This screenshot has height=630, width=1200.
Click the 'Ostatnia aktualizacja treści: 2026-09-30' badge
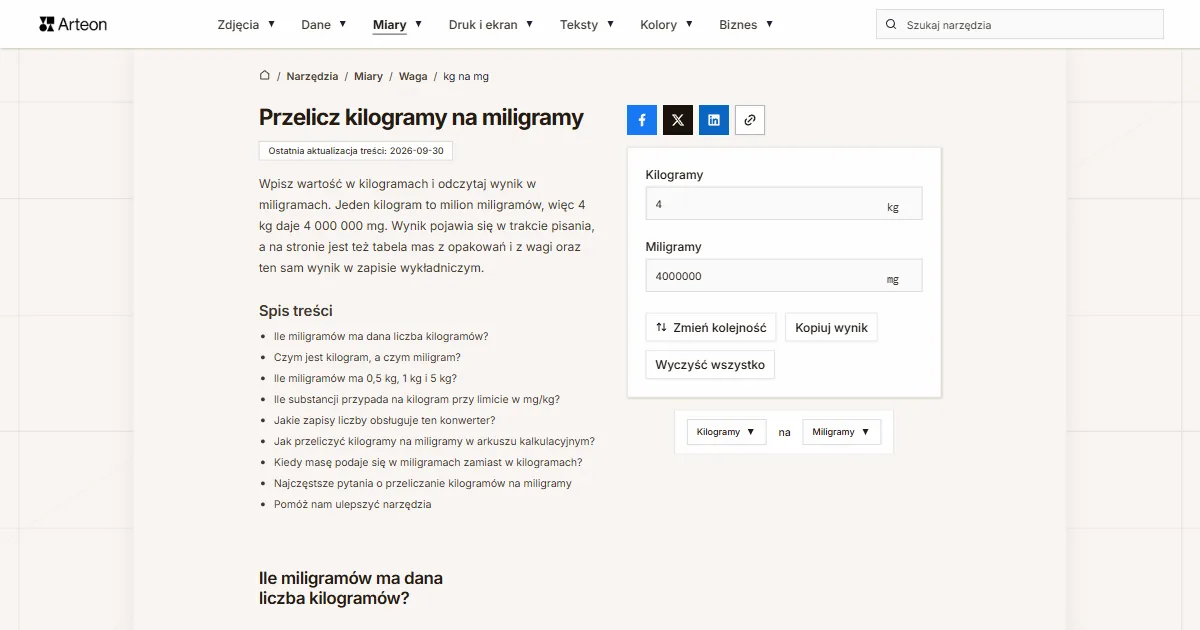356,150
